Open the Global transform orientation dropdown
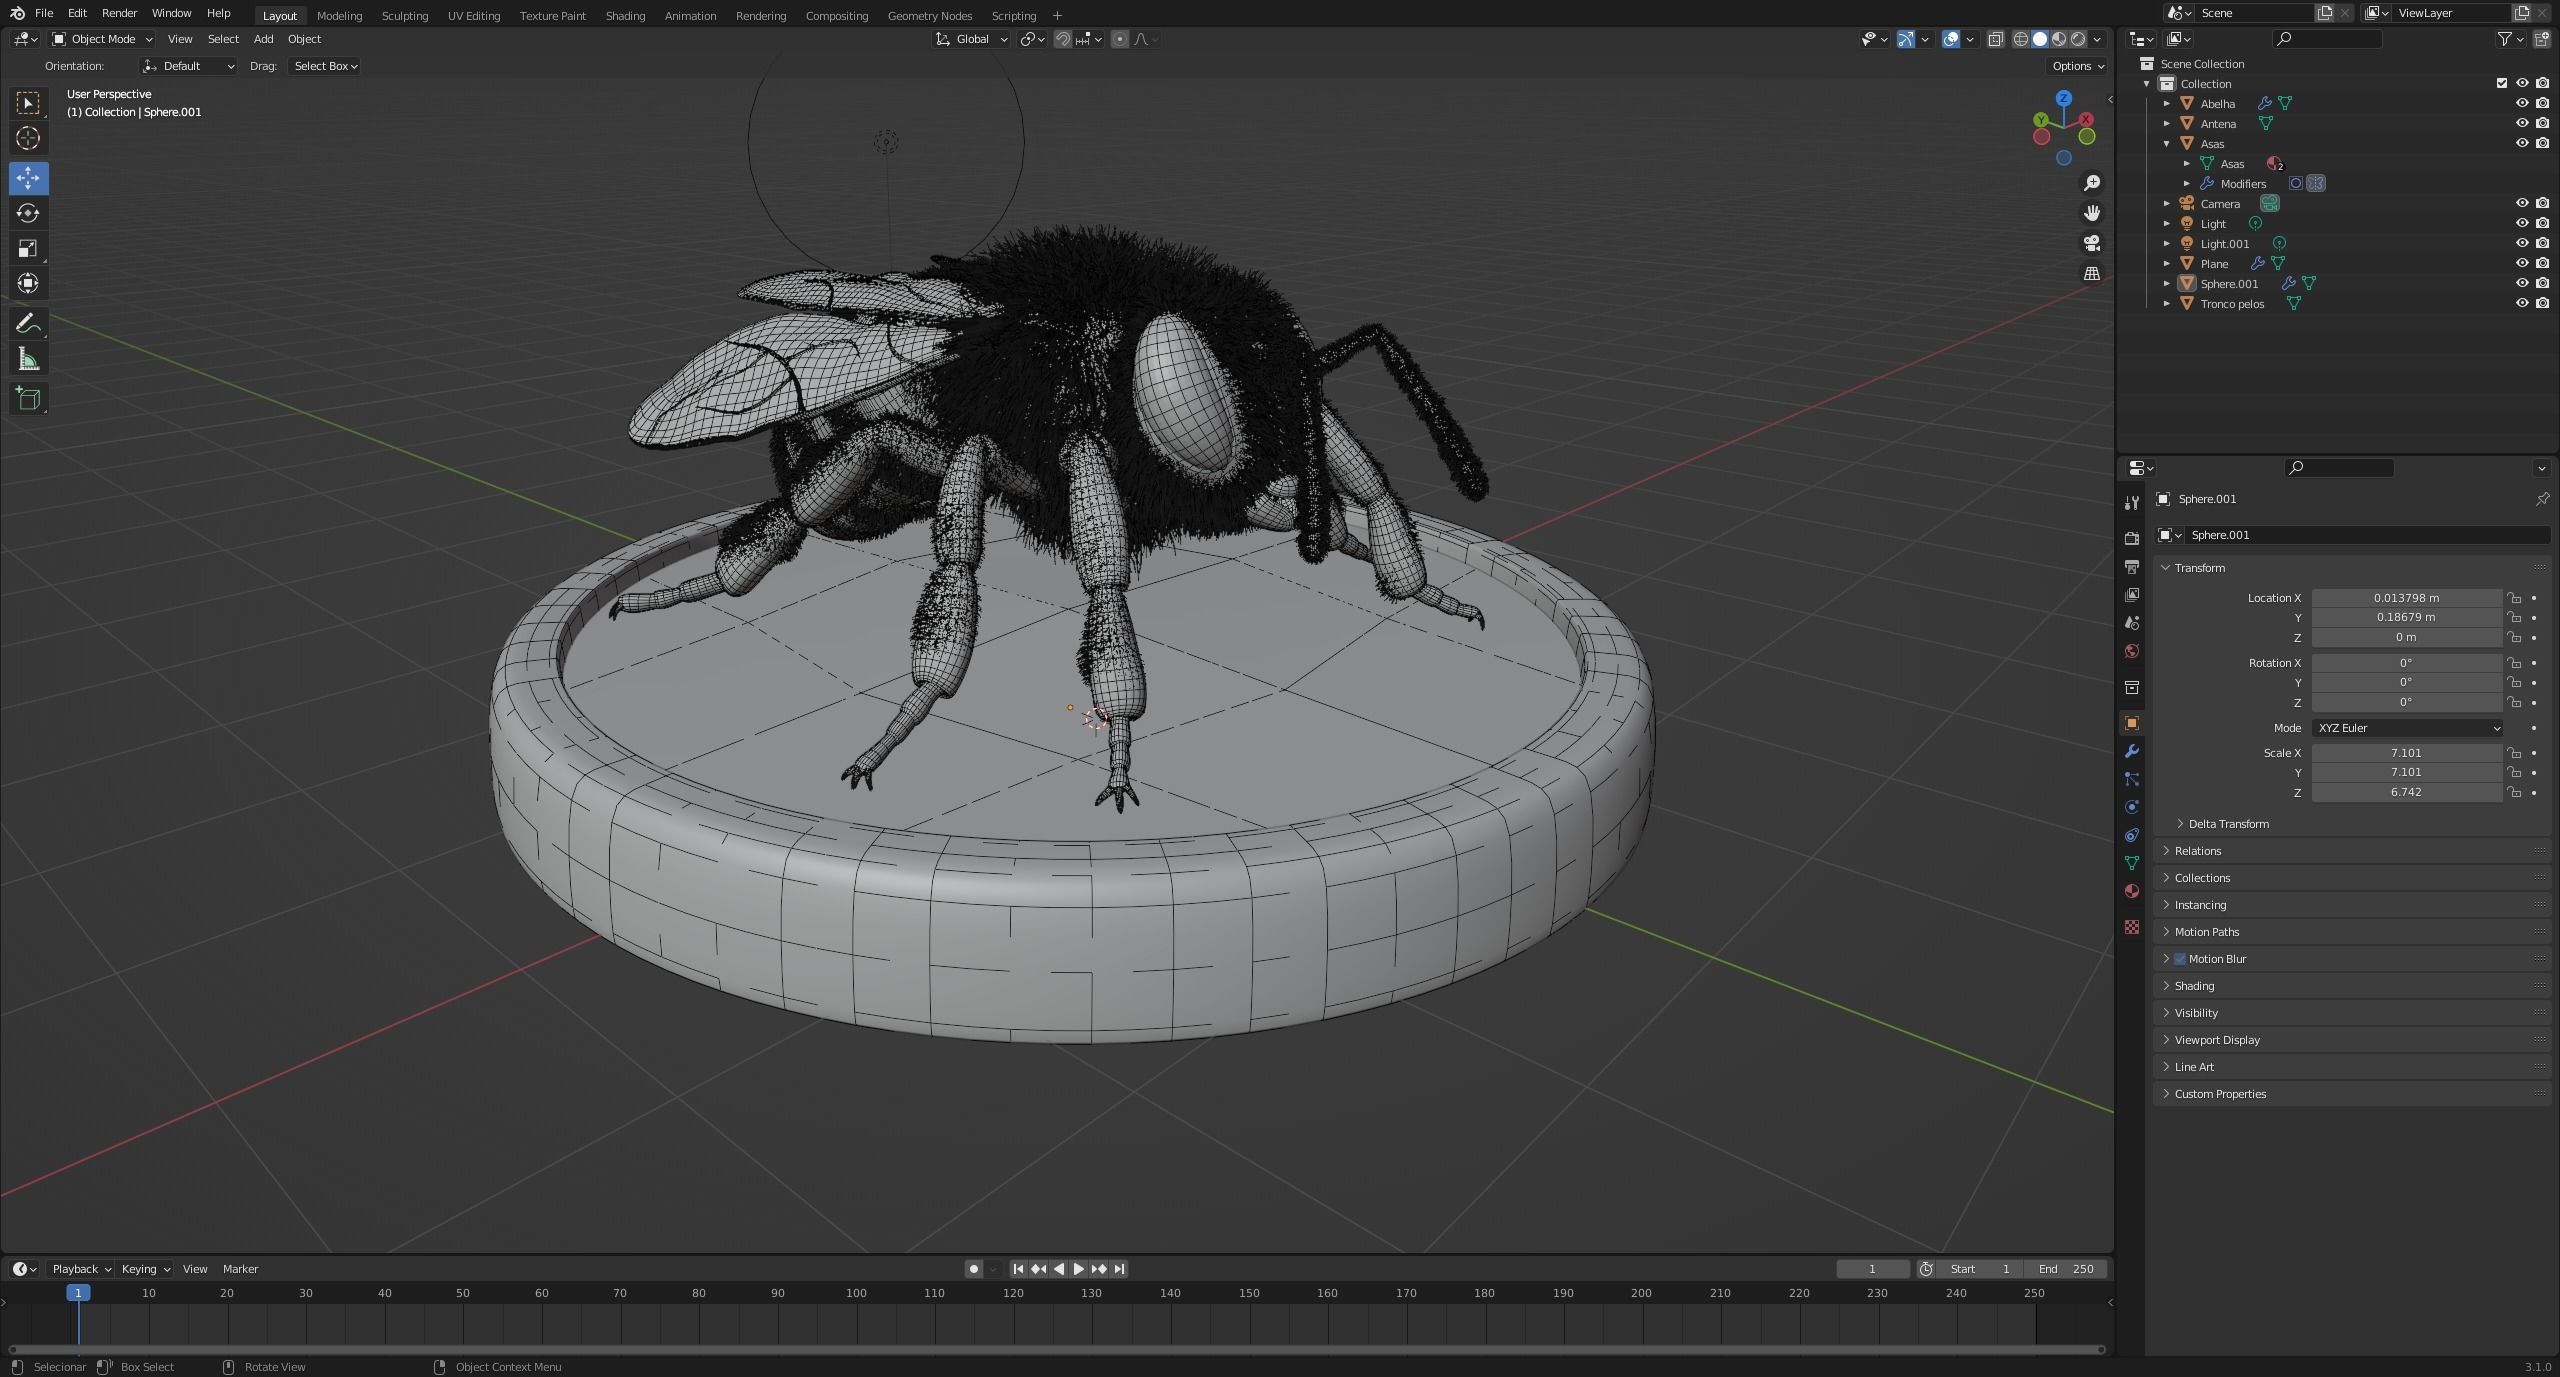2560x1377 pixels. [x=971, y=39]
